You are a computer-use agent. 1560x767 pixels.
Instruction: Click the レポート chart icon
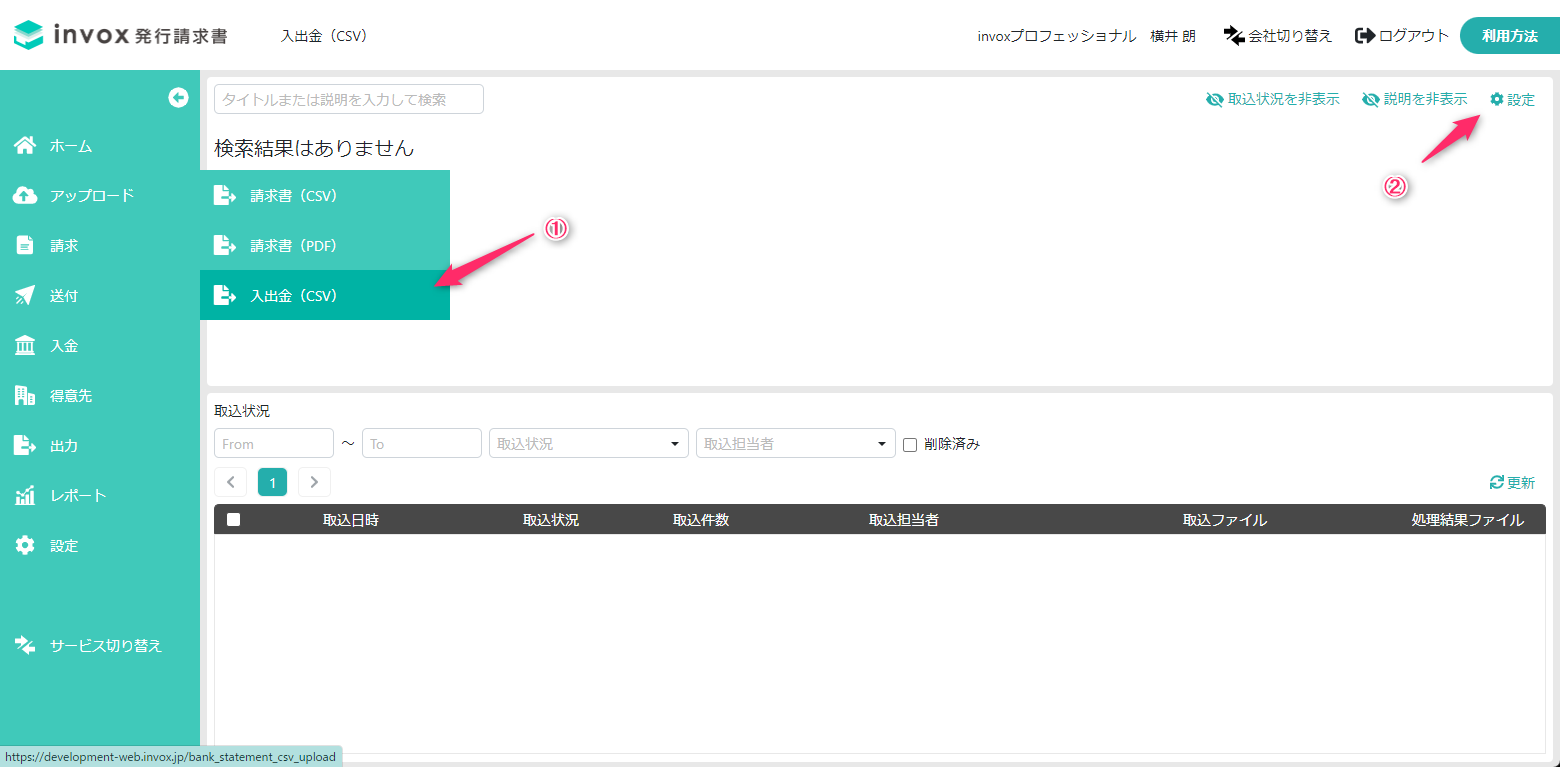pos(25,496)
